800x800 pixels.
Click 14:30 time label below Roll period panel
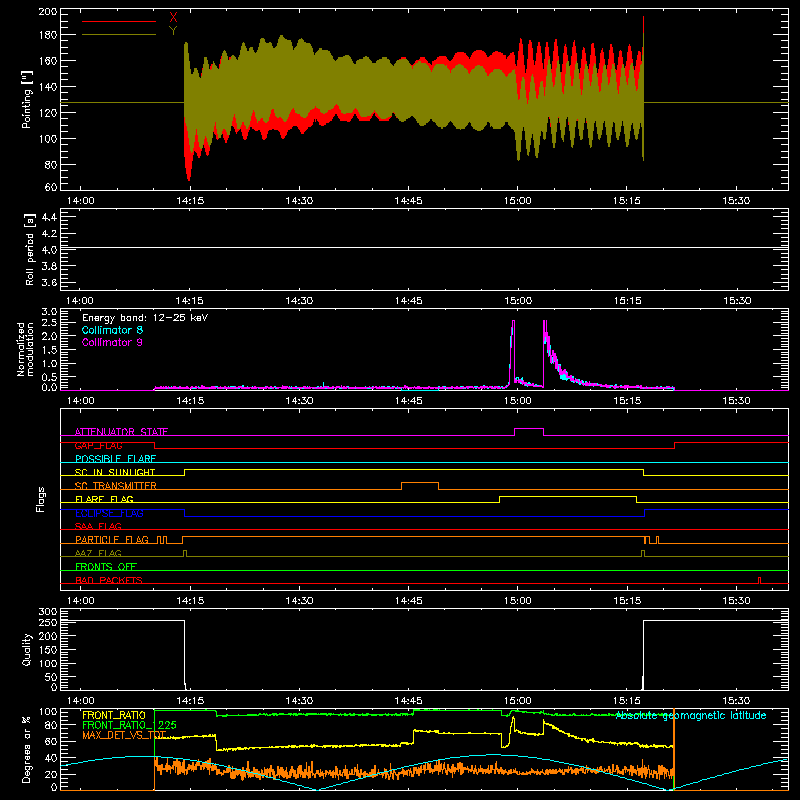pyautogui.click(x=299, y=301)
